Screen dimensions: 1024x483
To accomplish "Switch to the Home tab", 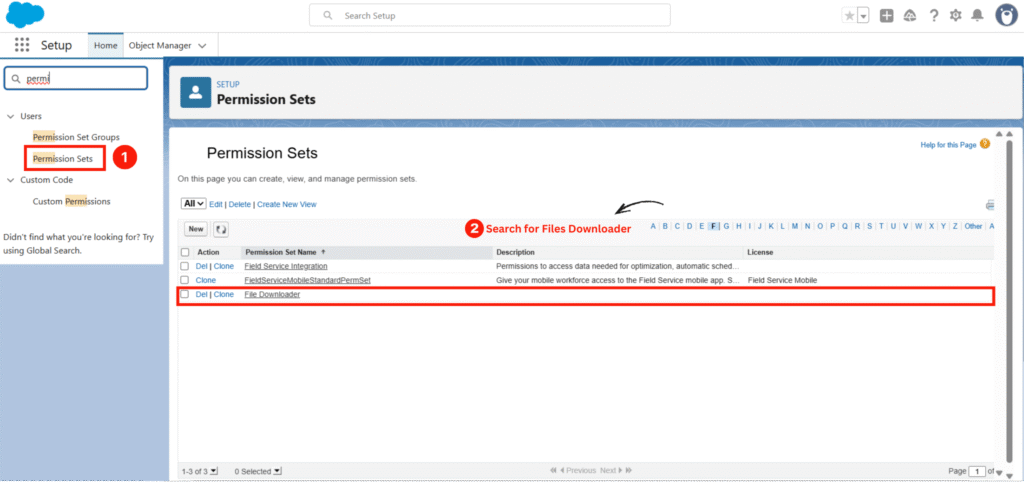I will (106, 46).
